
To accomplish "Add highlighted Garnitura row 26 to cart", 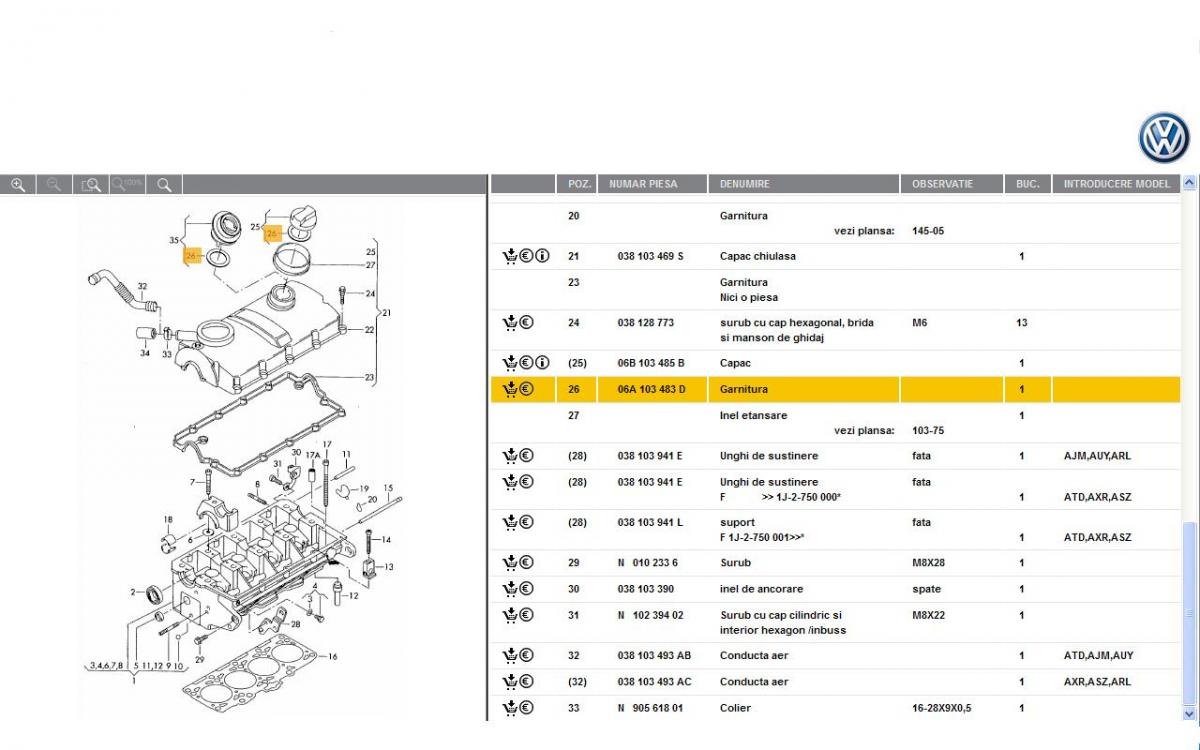I will pos(509,389).
